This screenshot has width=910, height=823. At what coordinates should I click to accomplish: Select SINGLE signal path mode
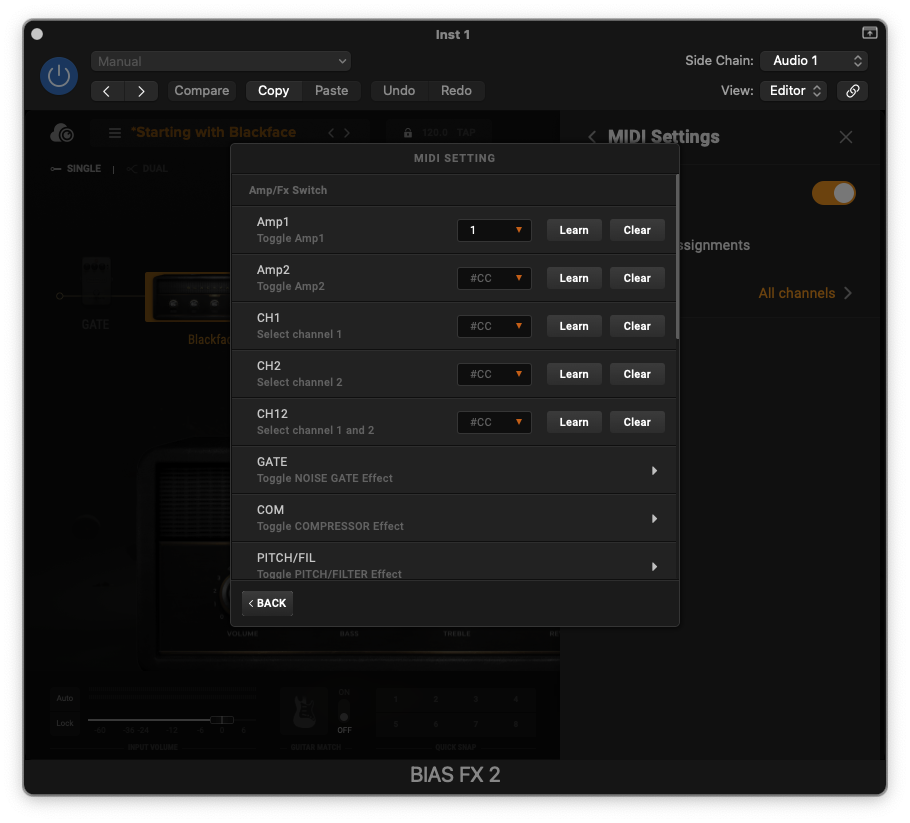(x=76, y=168)
